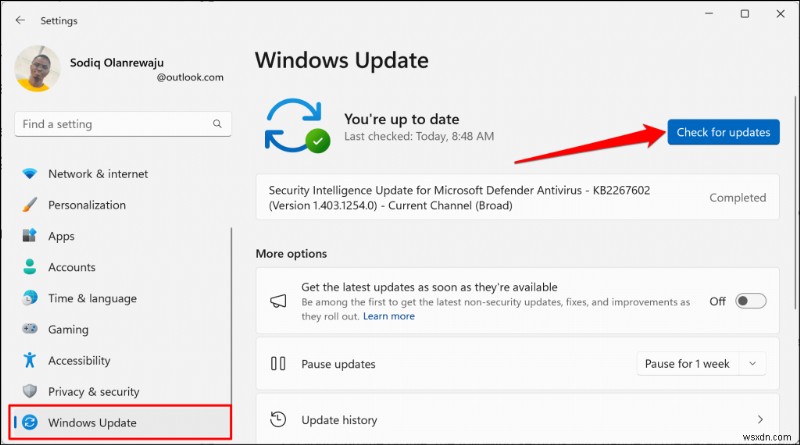Click the update sync status icon
This screenshot has width=800, height=445.
pos(296,126)
